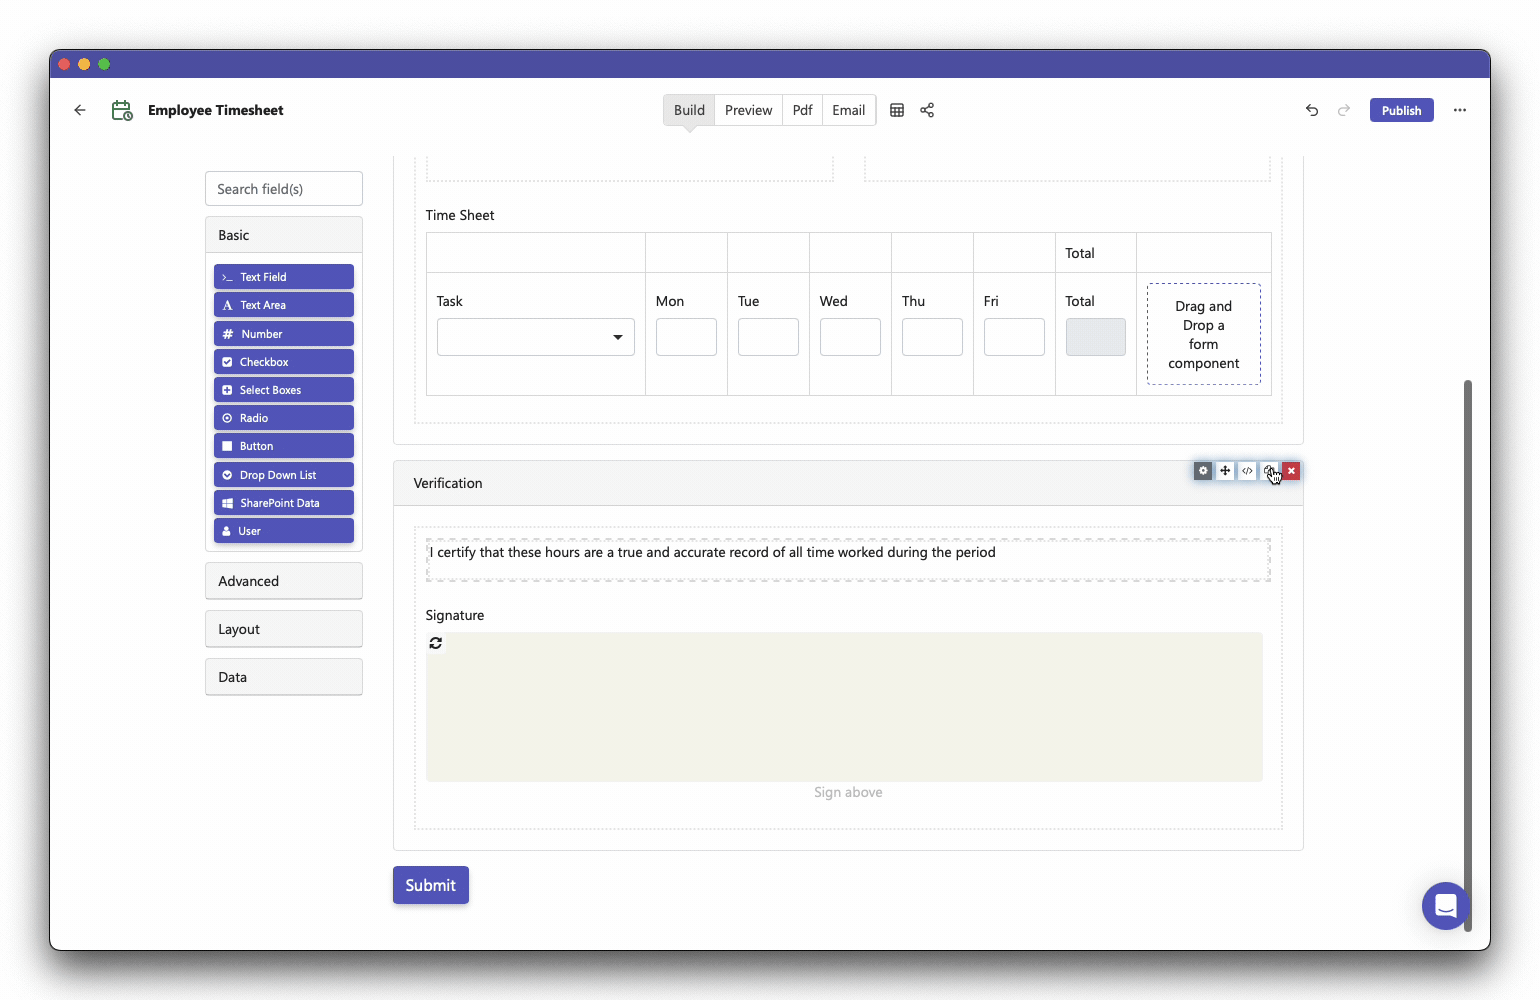Click the Submit button on form
This screenshot has height=1000, width=1540.
(431, 885)
